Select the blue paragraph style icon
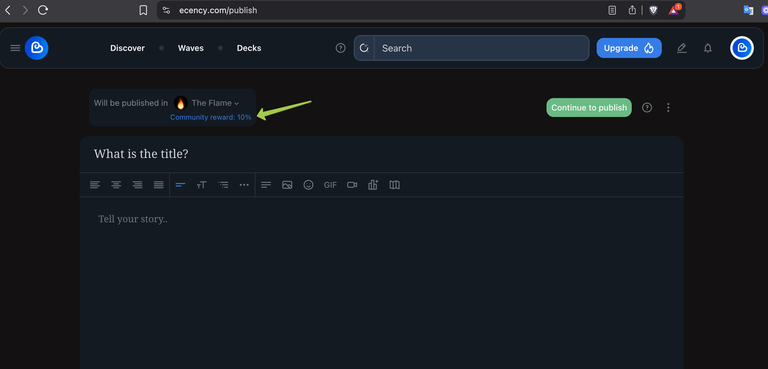 pos(180,185)
